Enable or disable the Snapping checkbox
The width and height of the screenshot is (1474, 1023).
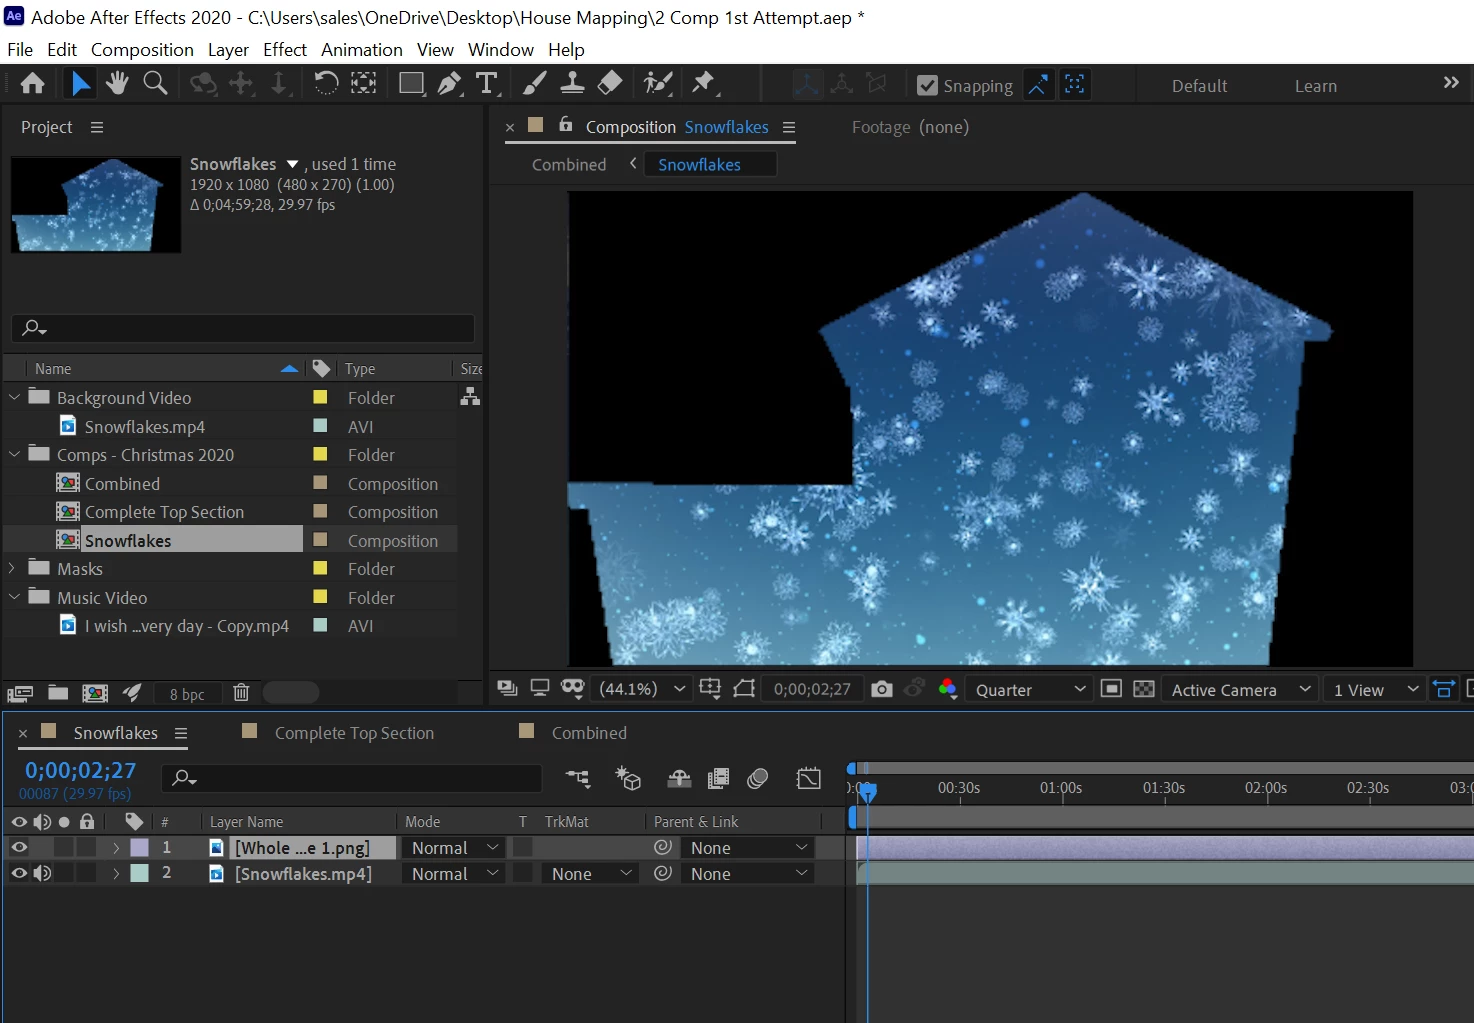coord(927,86)
